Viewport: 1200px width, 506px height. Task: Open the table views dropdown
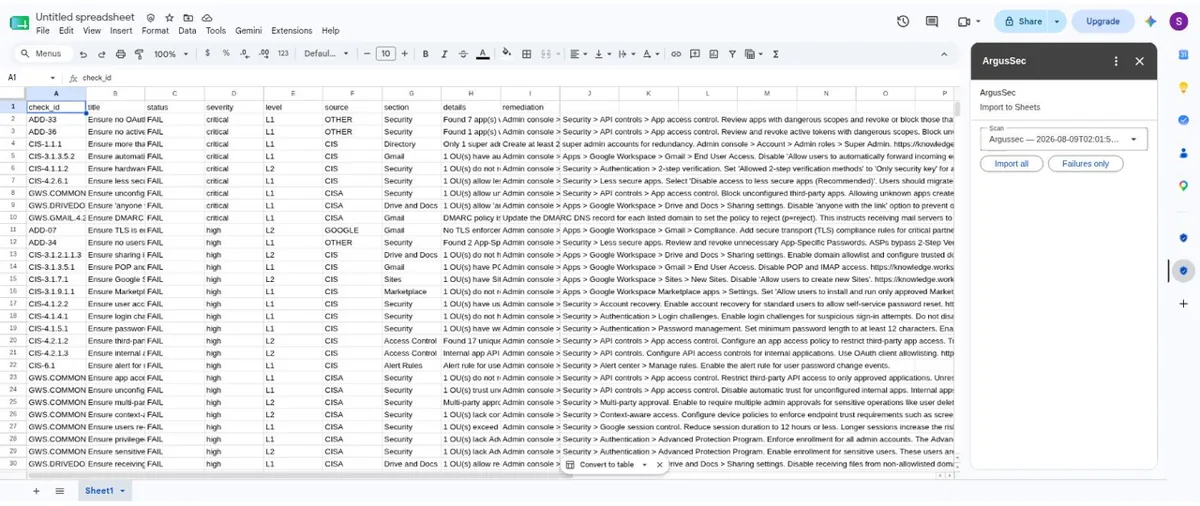coord(755,54)
